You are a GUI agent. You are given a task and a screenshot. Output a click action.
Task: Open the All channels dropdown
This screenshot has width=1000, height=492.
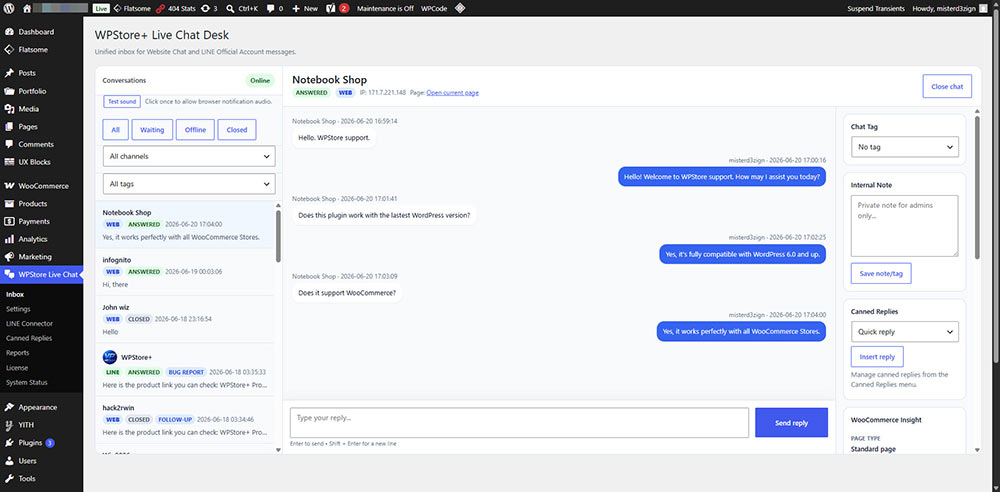coord(189,156)
